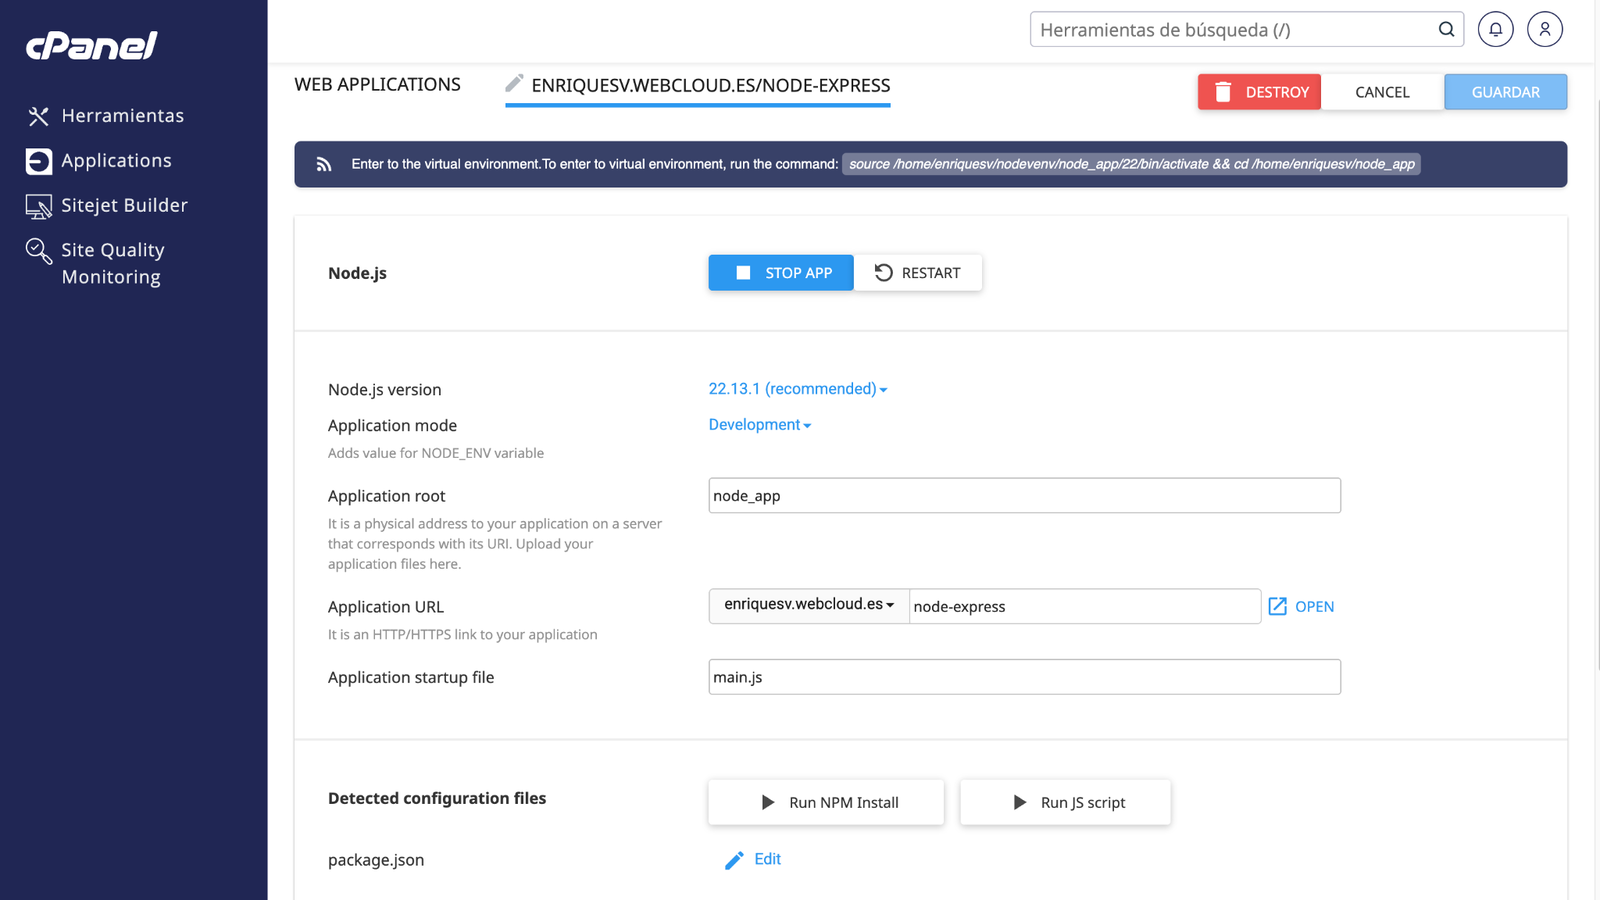Click the Sitejet Builder monitor icon

[x=38, y=206]
